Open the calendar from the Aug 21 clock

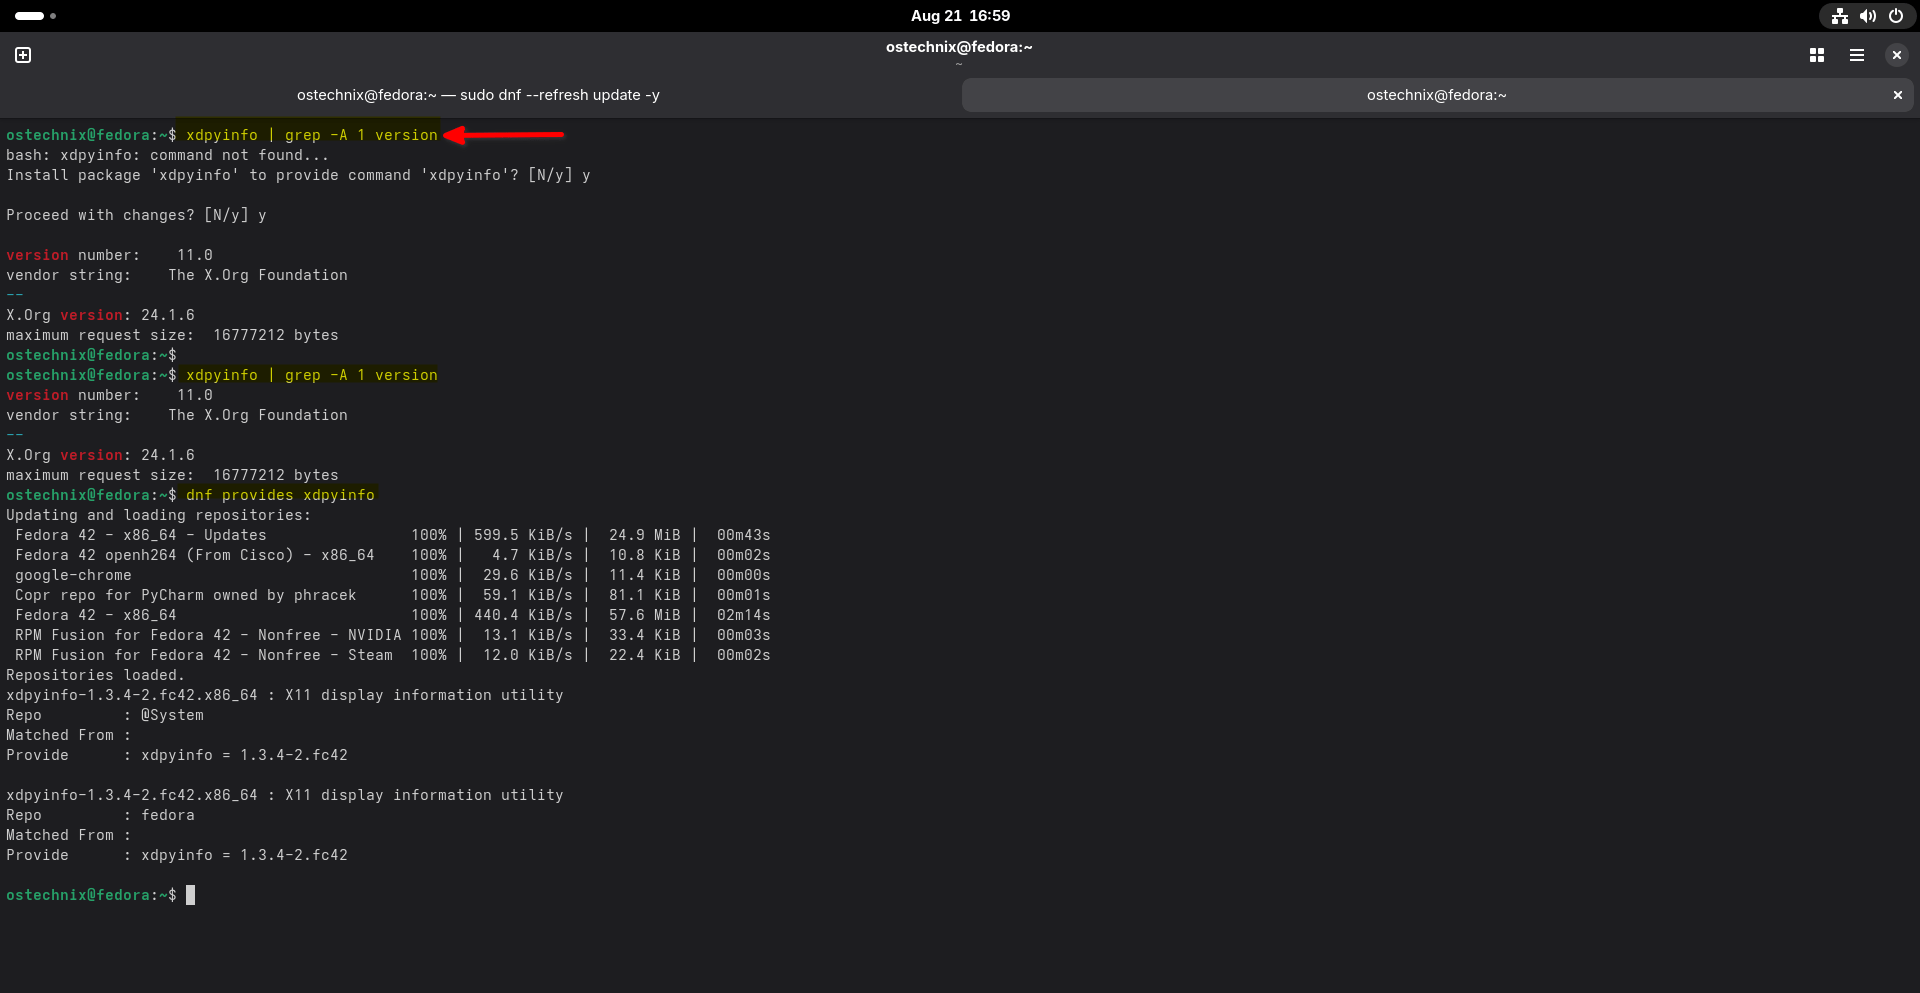coord(960,16)
